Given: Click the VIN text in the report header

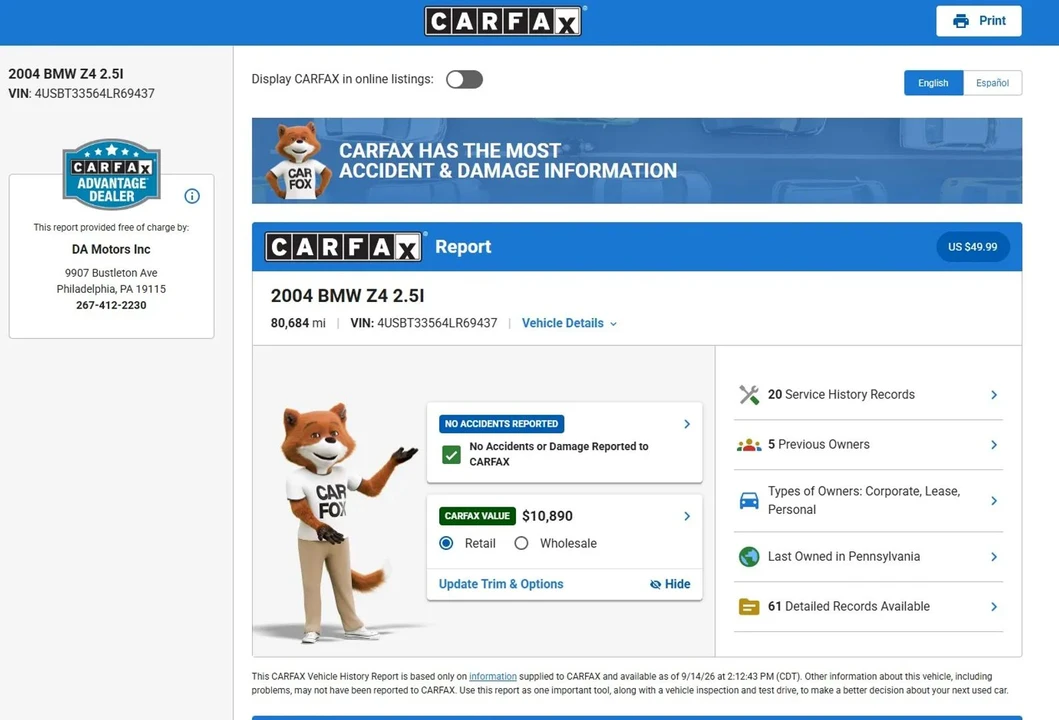Looking at the screenshot, I should coord(423,323).
